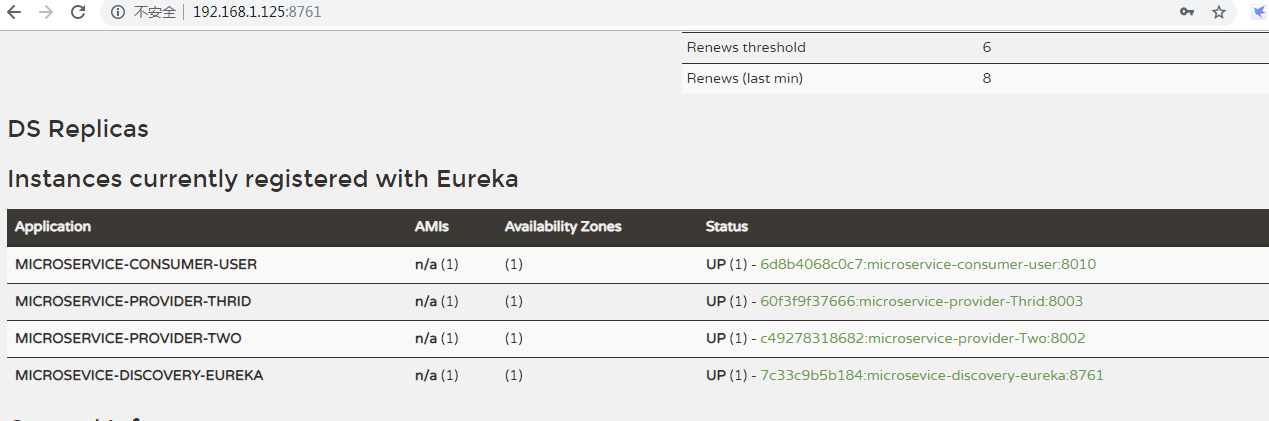Click UP (1) status in CONSUMER-USER row
This screenshot has height=421, width=1269.
tap(727, 265)
